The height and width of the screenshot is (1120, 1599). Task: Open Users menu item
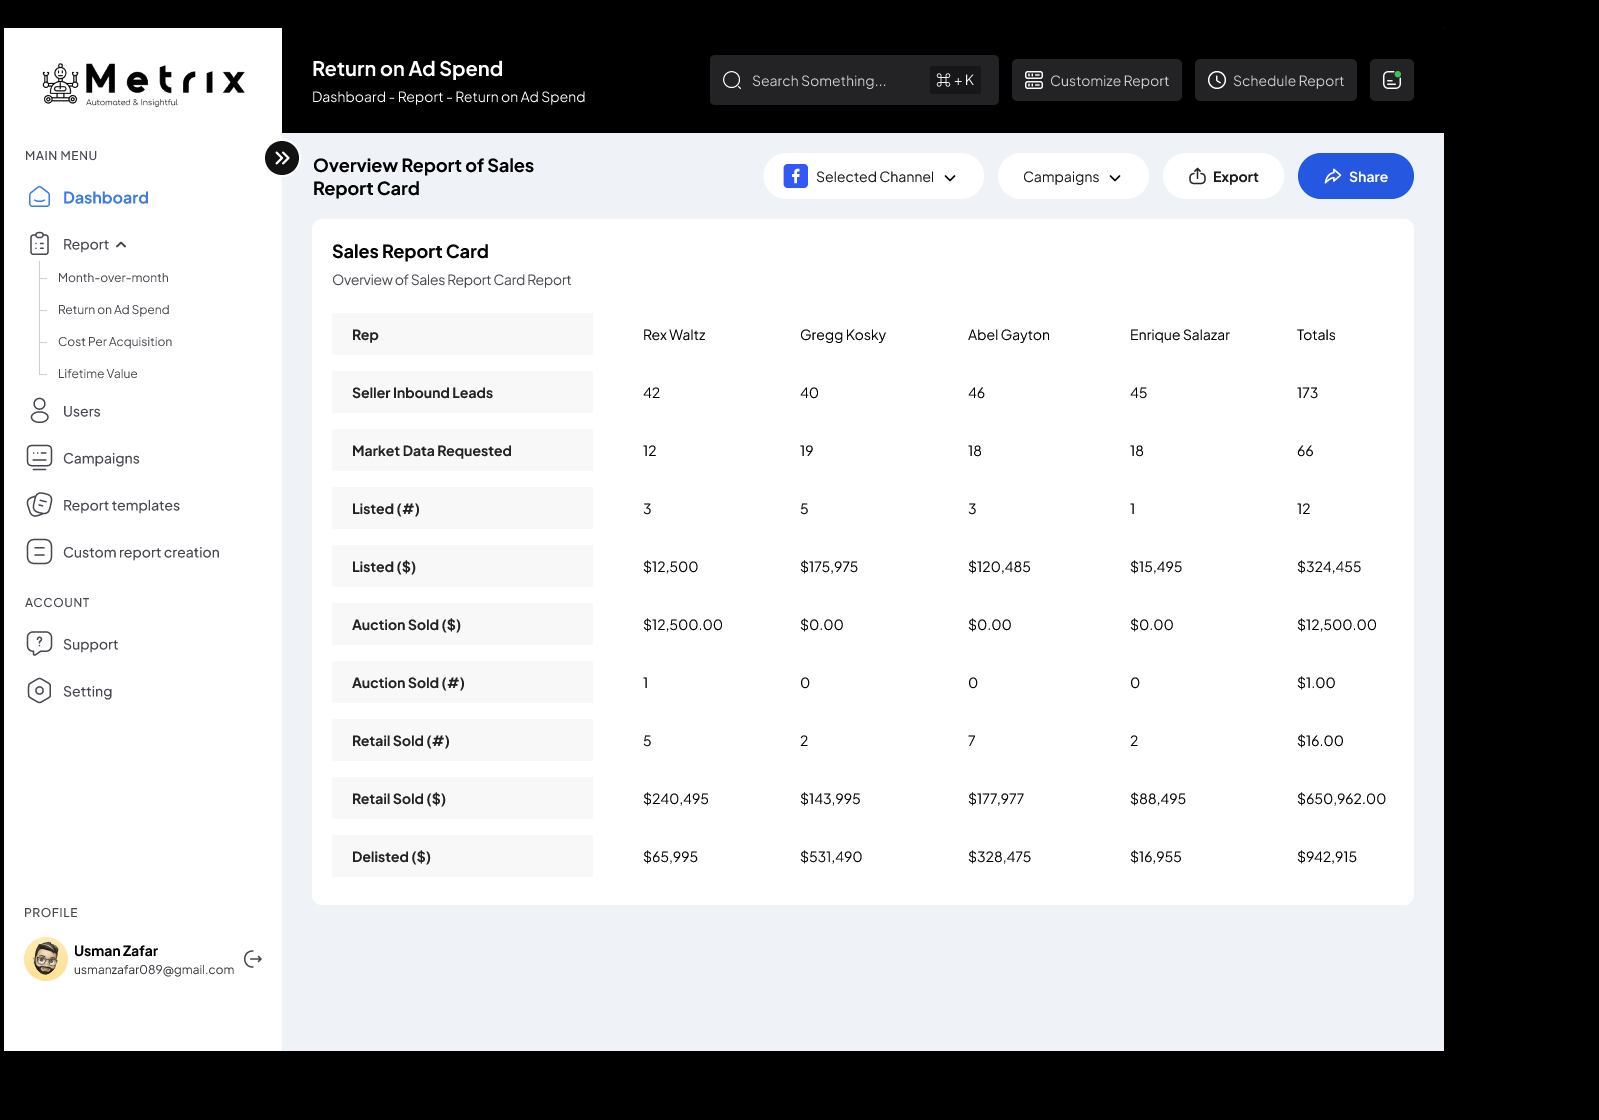coord(82,411)
